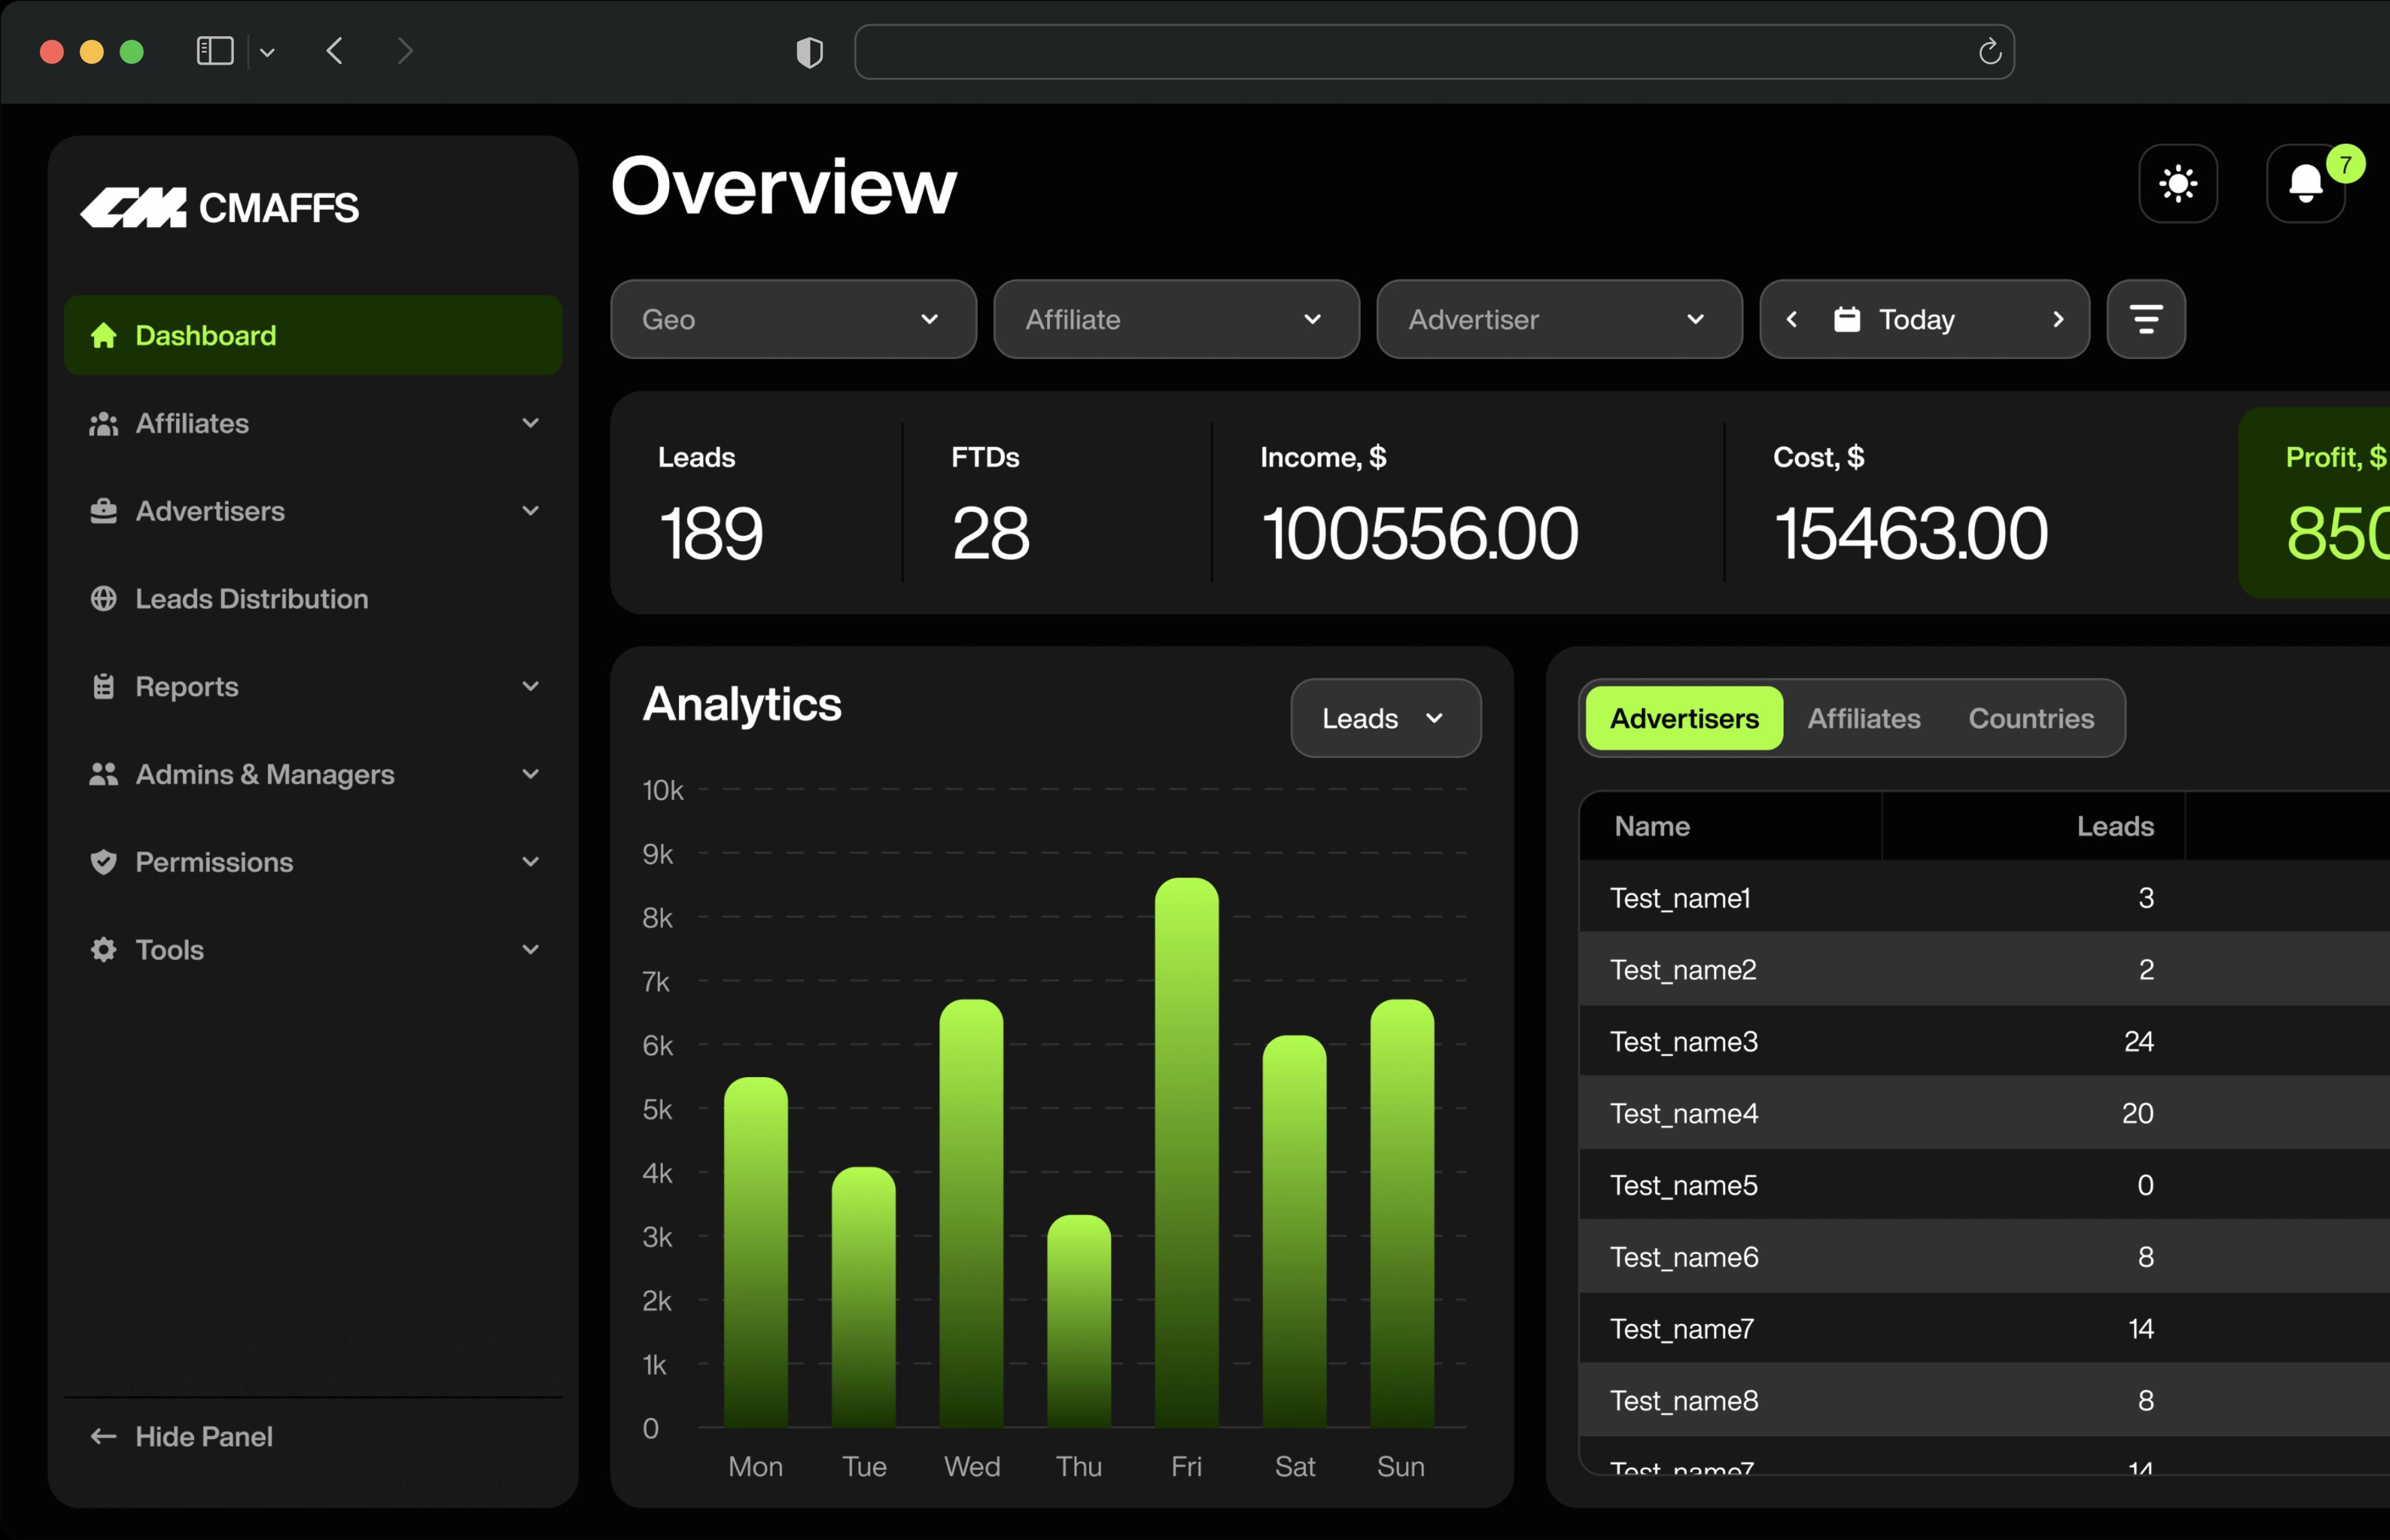
Task: Expand the Advertisers menu chevron
Action: (531, 511)
